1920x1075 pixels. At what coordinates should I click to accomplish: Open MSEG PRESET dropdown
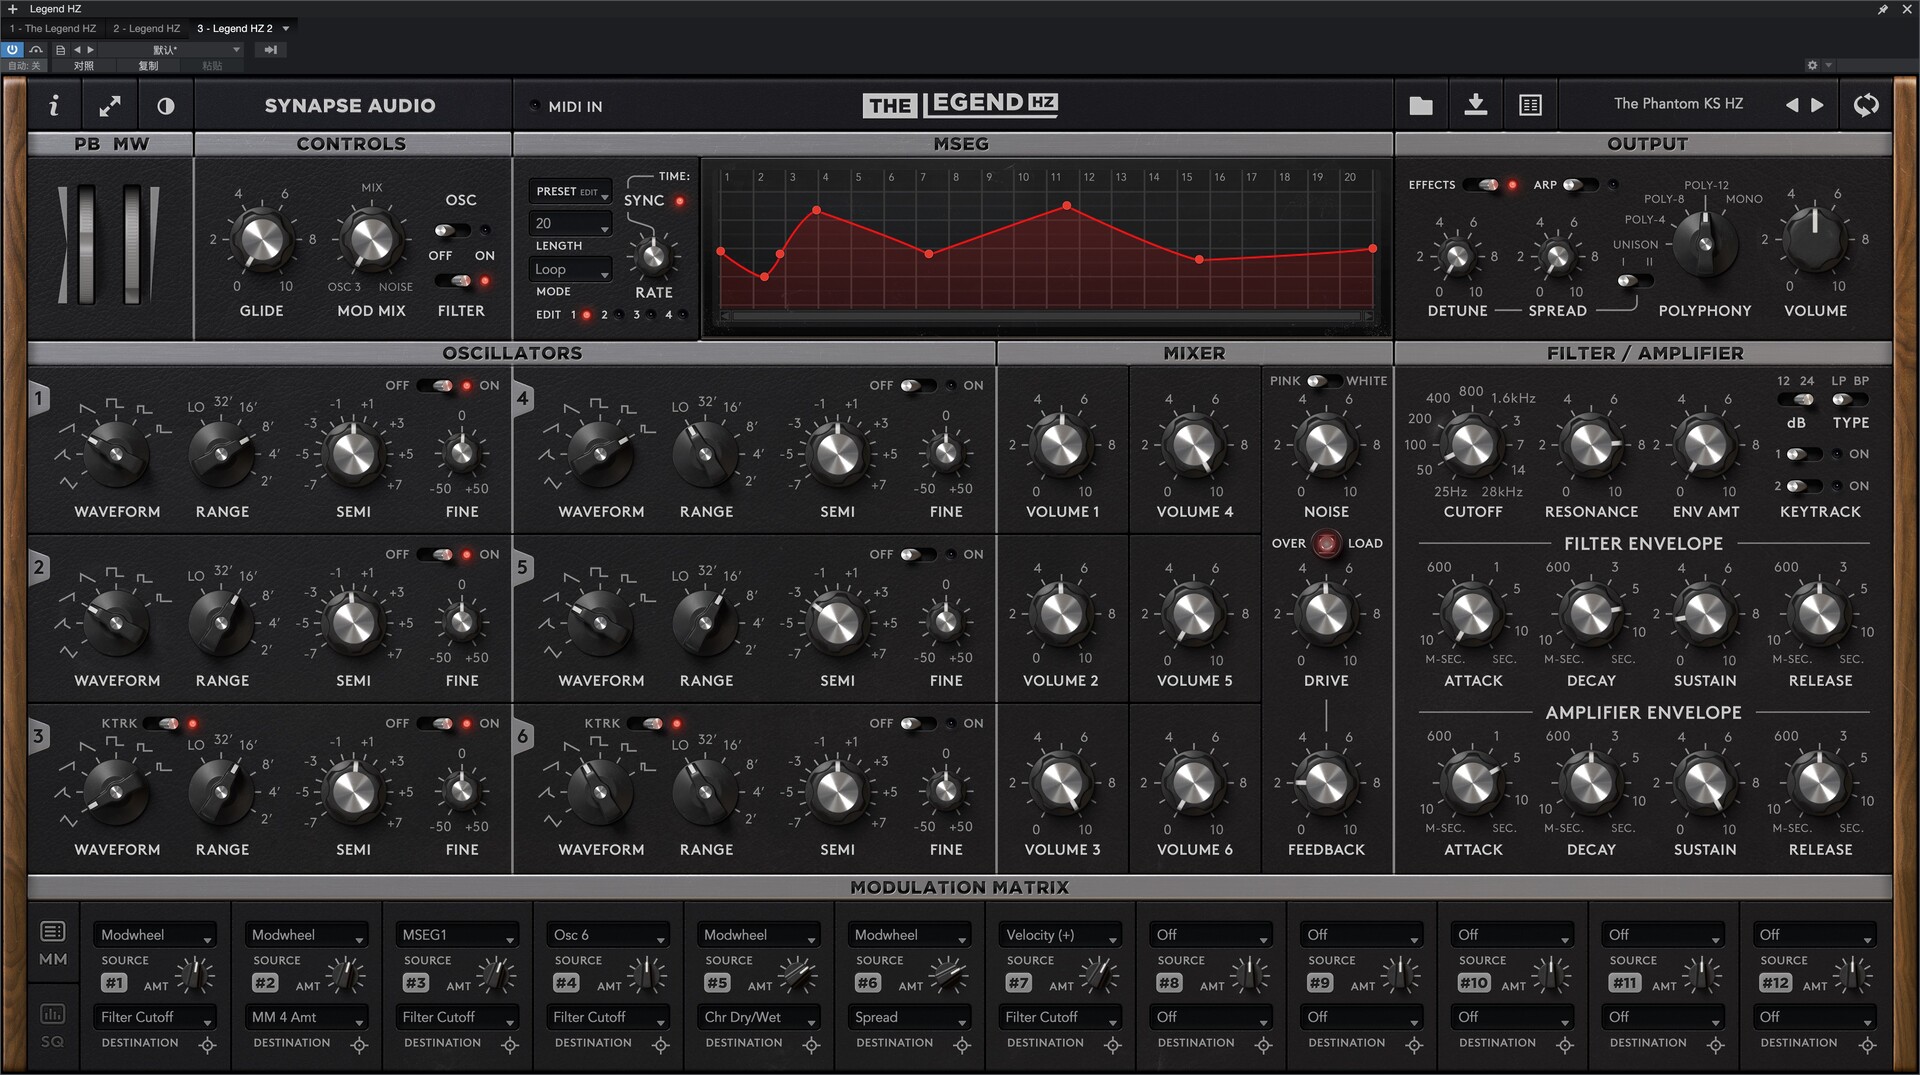coord(570,191)
